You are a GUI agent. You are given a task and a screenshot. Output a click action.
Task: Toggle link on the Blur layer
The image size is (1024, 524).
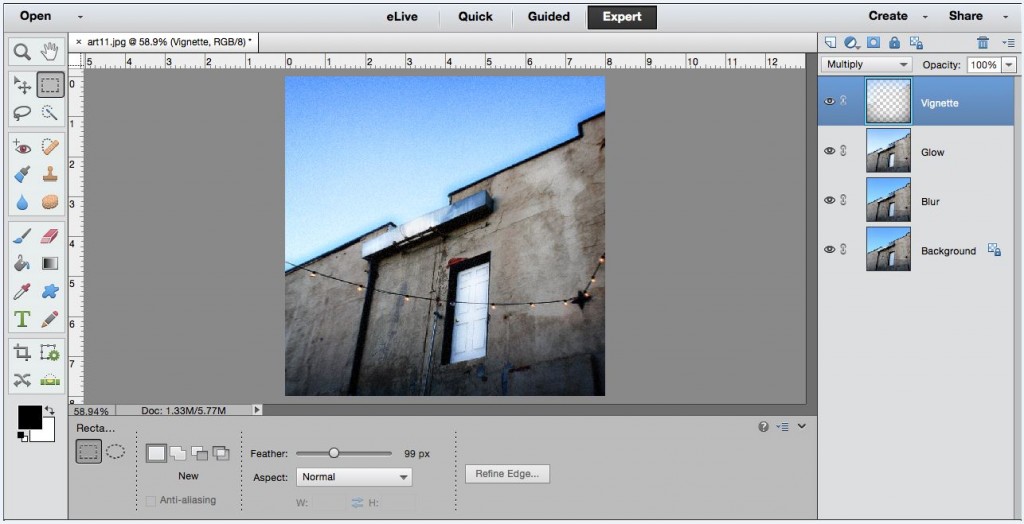[844, 201]
